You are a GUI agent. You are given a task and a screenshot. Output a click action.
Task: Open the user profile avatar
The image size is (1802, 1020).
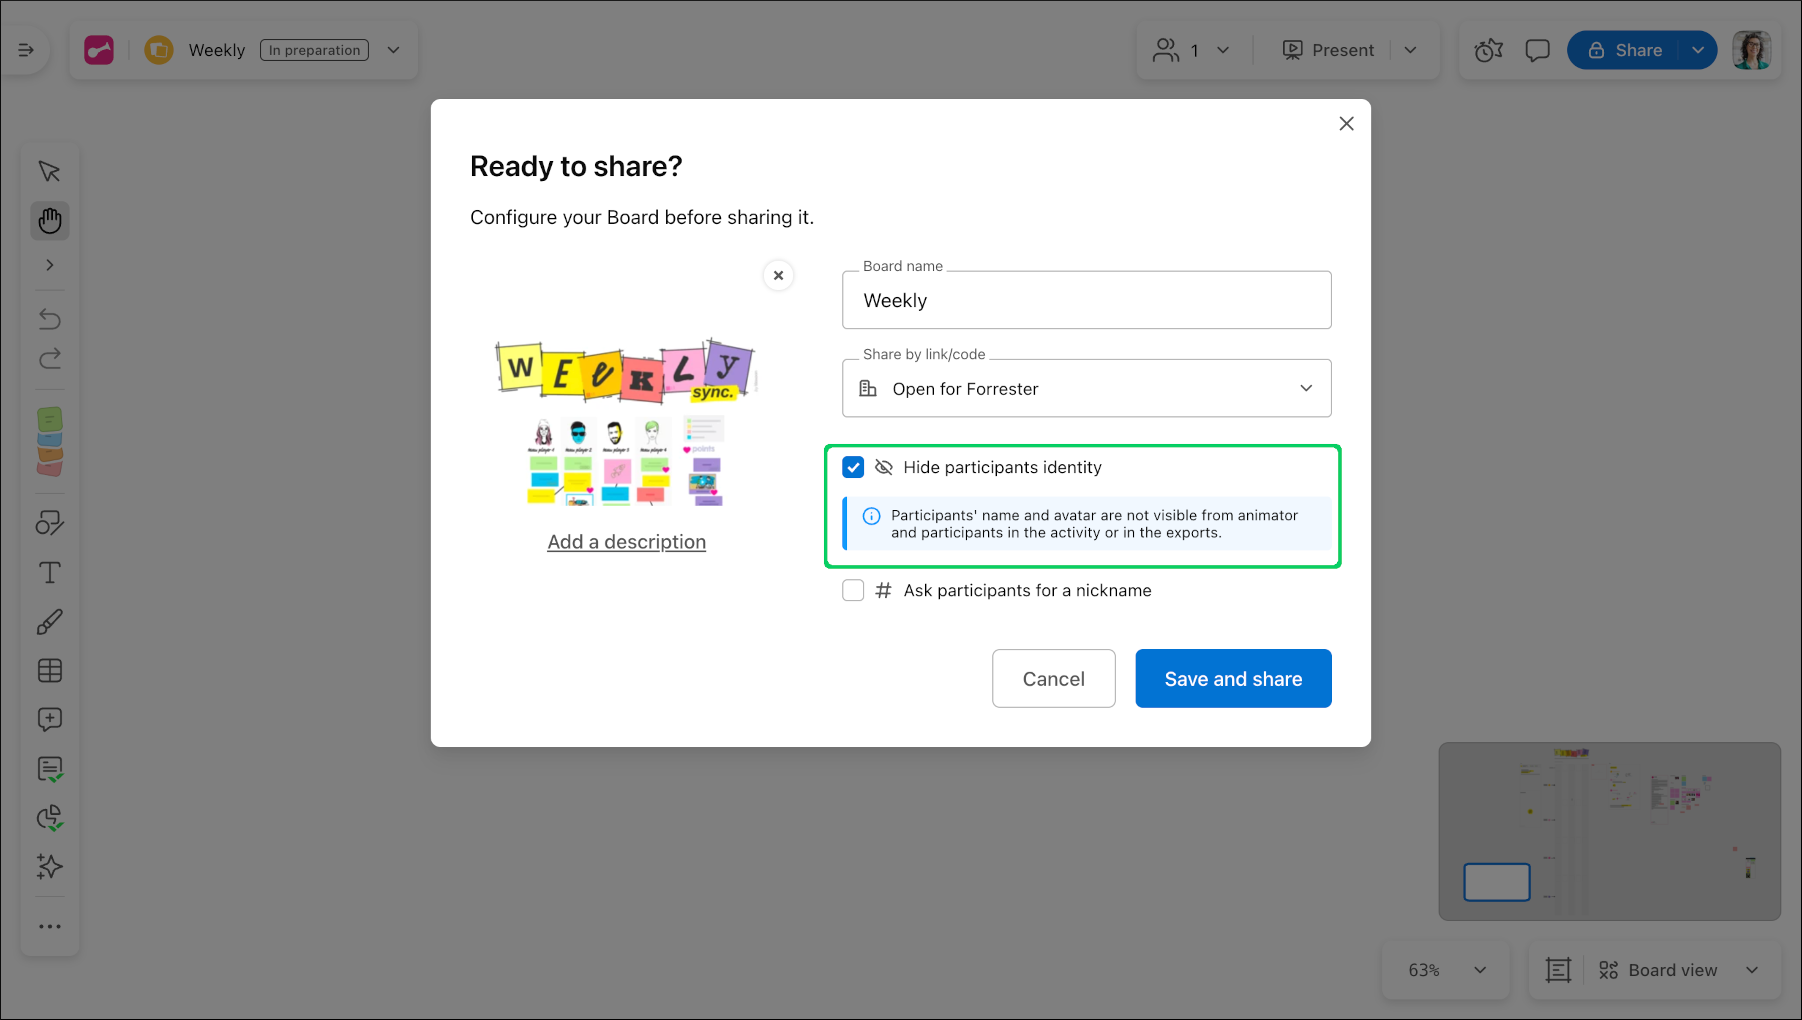click(1752, 50)
